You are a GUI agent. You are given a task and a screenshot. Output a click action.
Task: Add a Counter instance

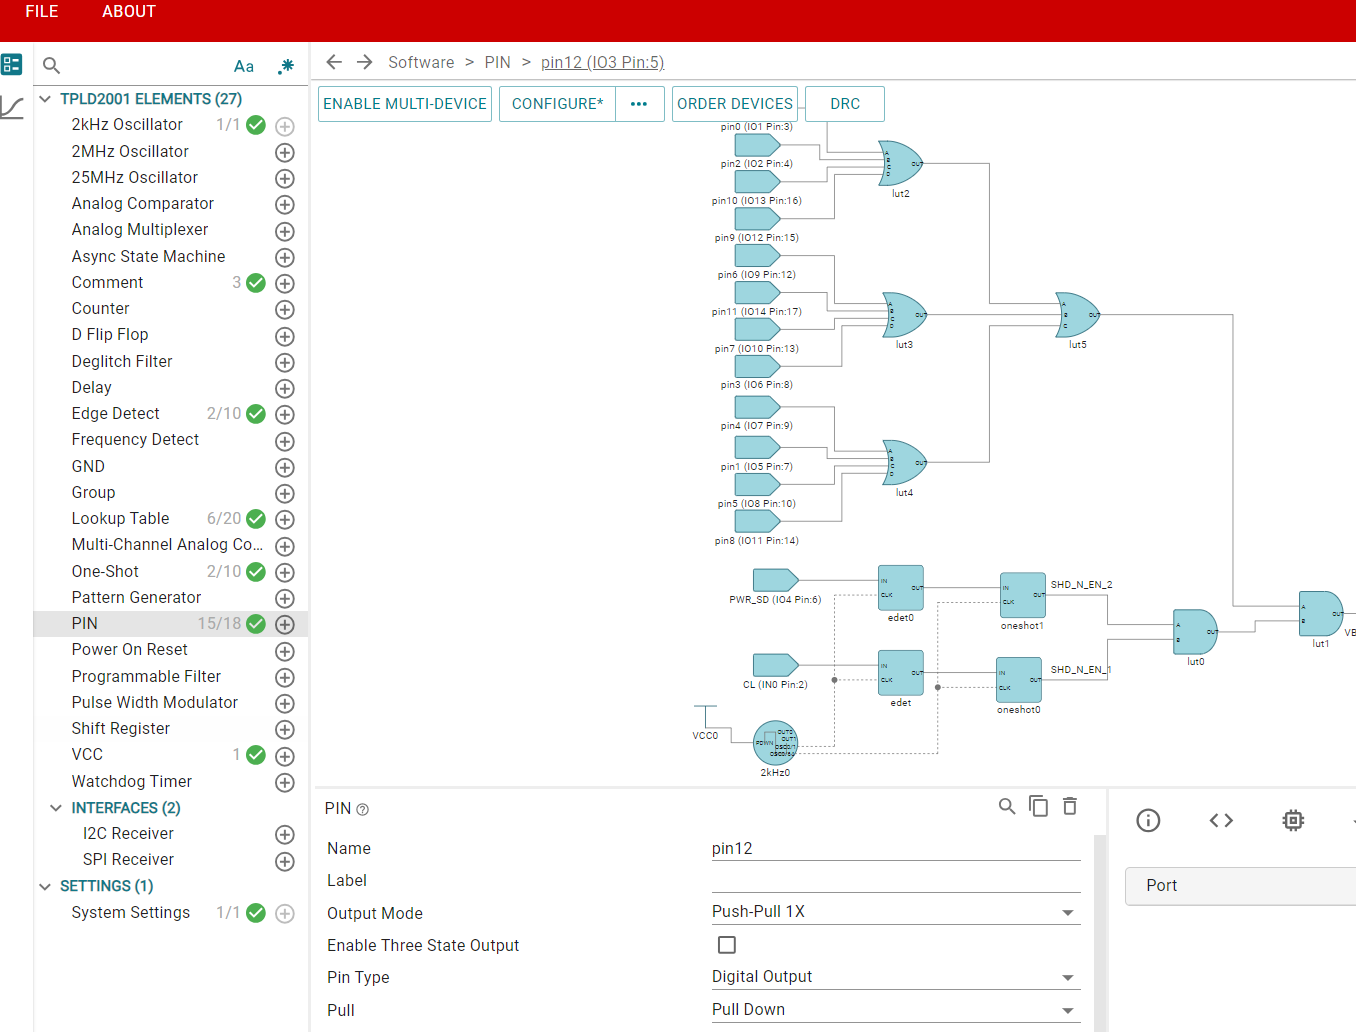[x=285, y=309]
